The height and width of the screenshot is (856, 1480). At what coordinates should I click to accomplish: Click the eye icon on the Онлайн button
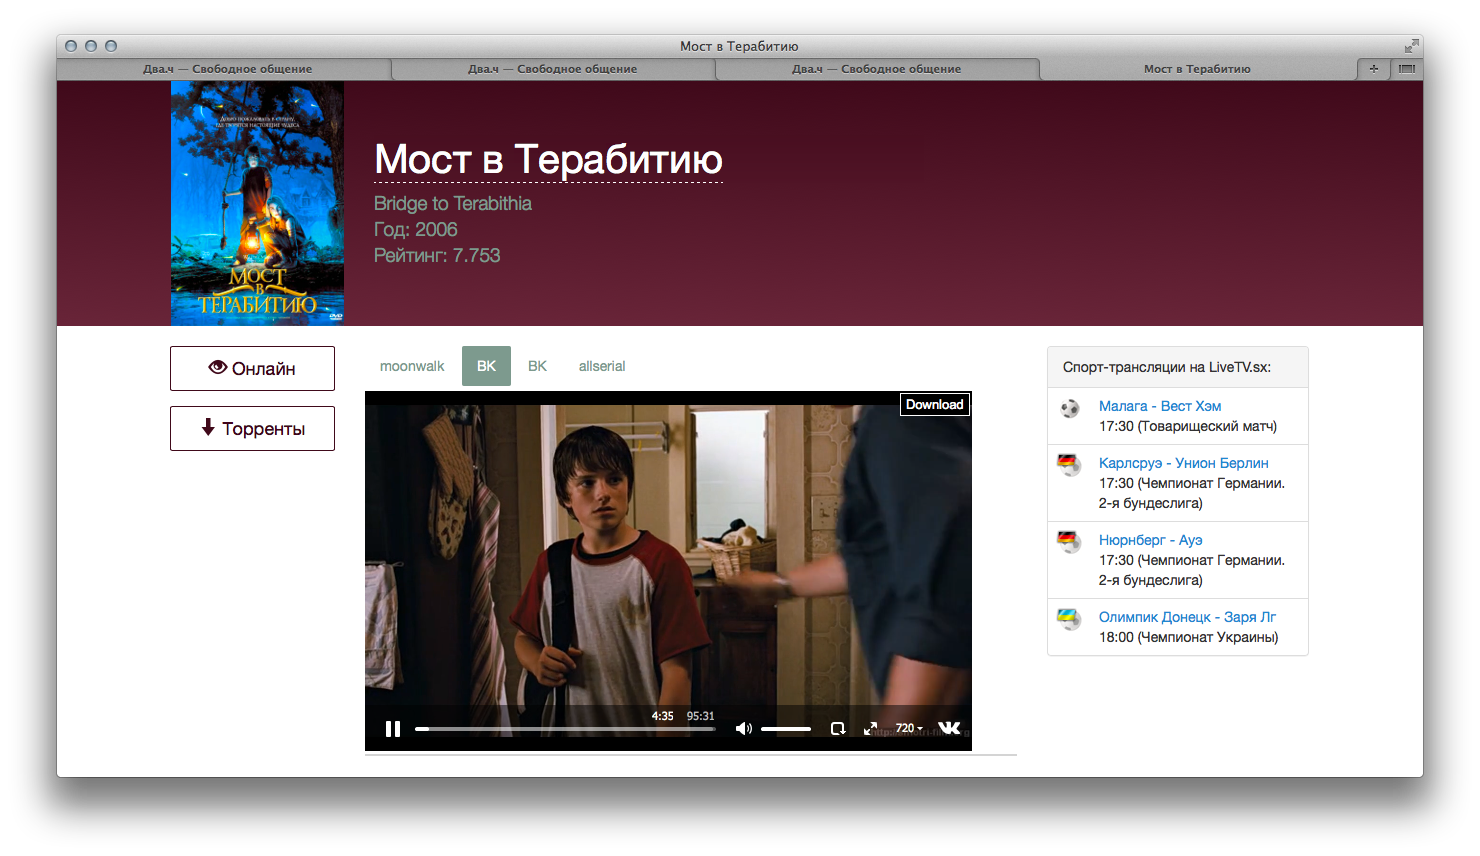pyautogui.click(x=217, y=367)
